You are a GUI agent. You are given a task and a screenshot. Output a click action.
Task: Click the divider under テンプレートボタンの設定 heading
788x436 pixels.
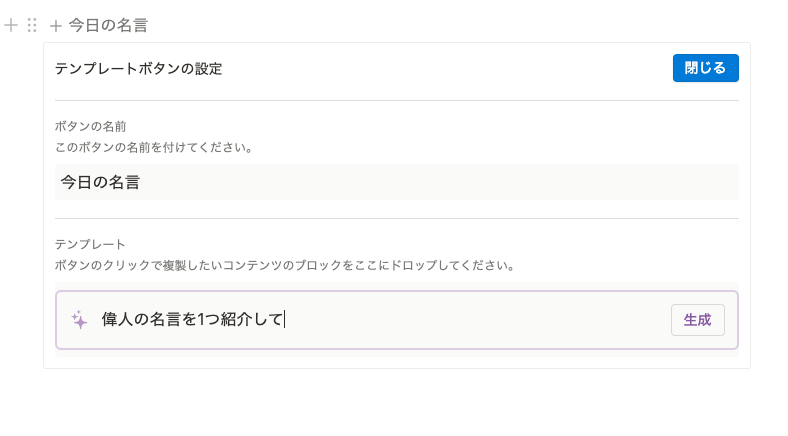coord(397,100)
